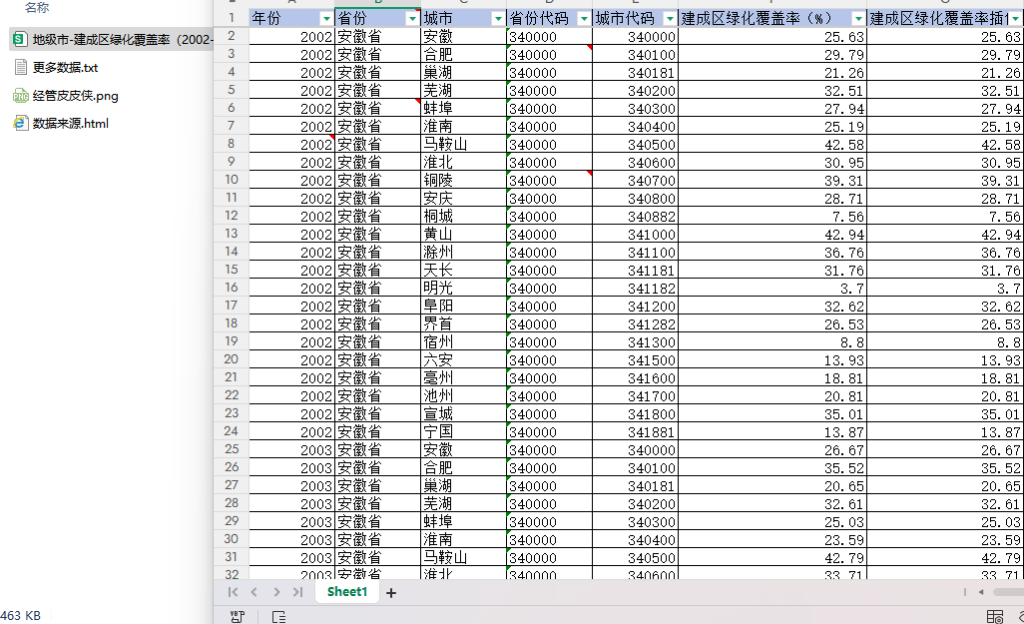The height and width of the screenshot is (624, 1024).
Task: Select city cell 安庆
Action: tap(463, 198)
